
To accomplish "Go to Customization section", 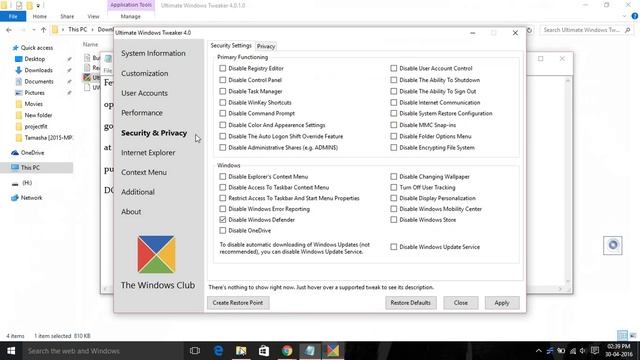I will pos(144,73).
